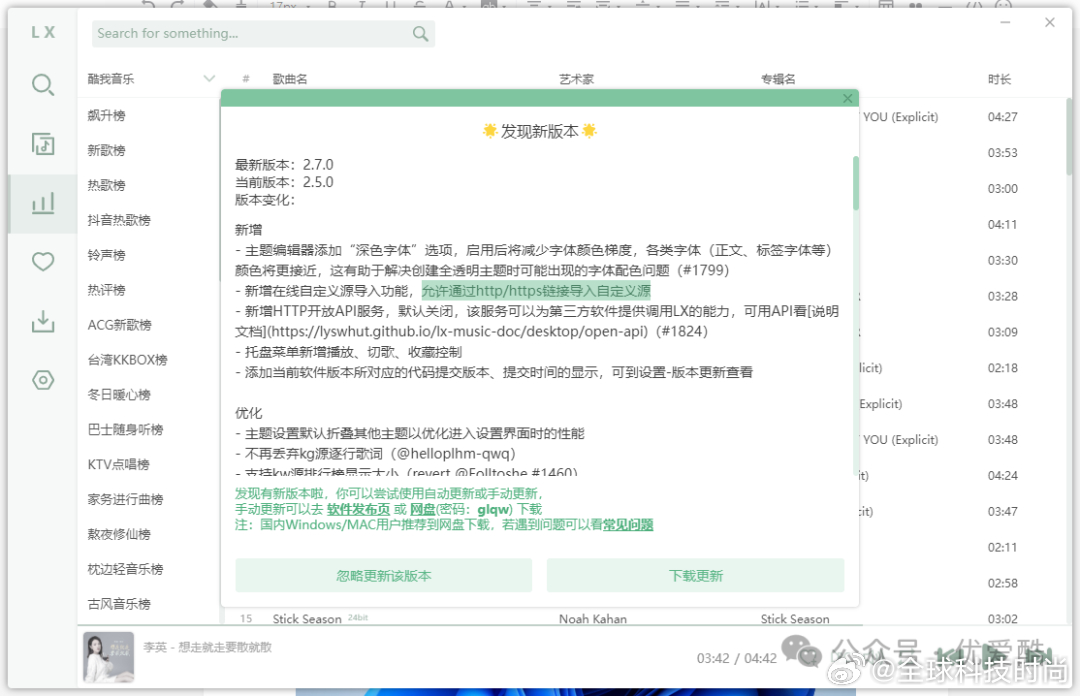The height and width of the screenshot is (696, 1080).
Task: Click the 歌曲名 column header
Action: click(x=290, y=79)
